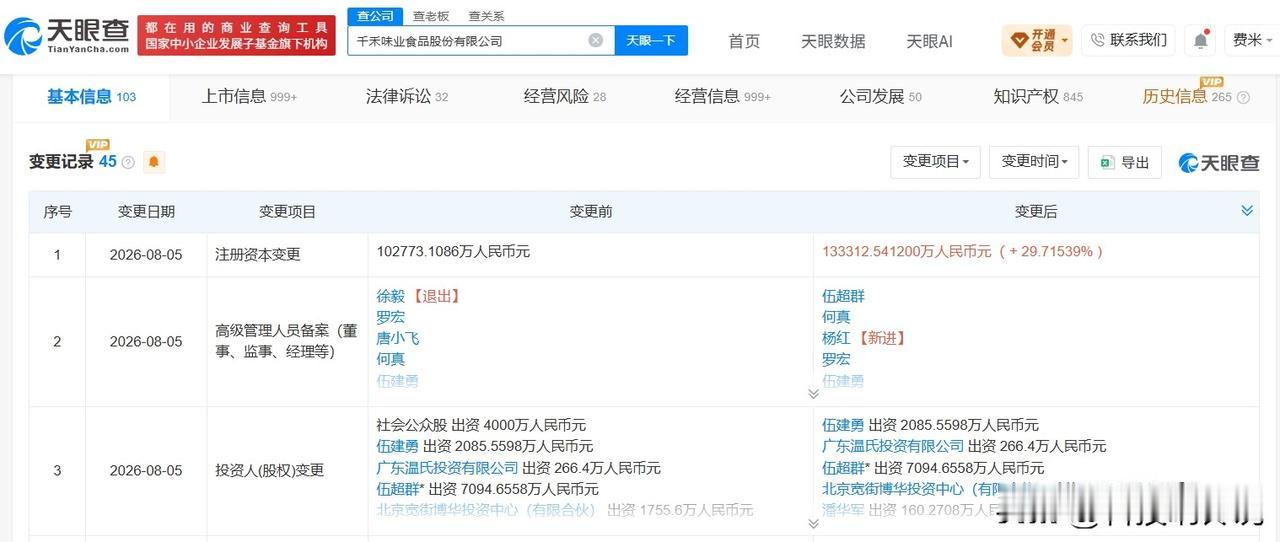1280x542 pixels.
Task: Switch to the 查公司 search tab
Action: click(375, 16)
